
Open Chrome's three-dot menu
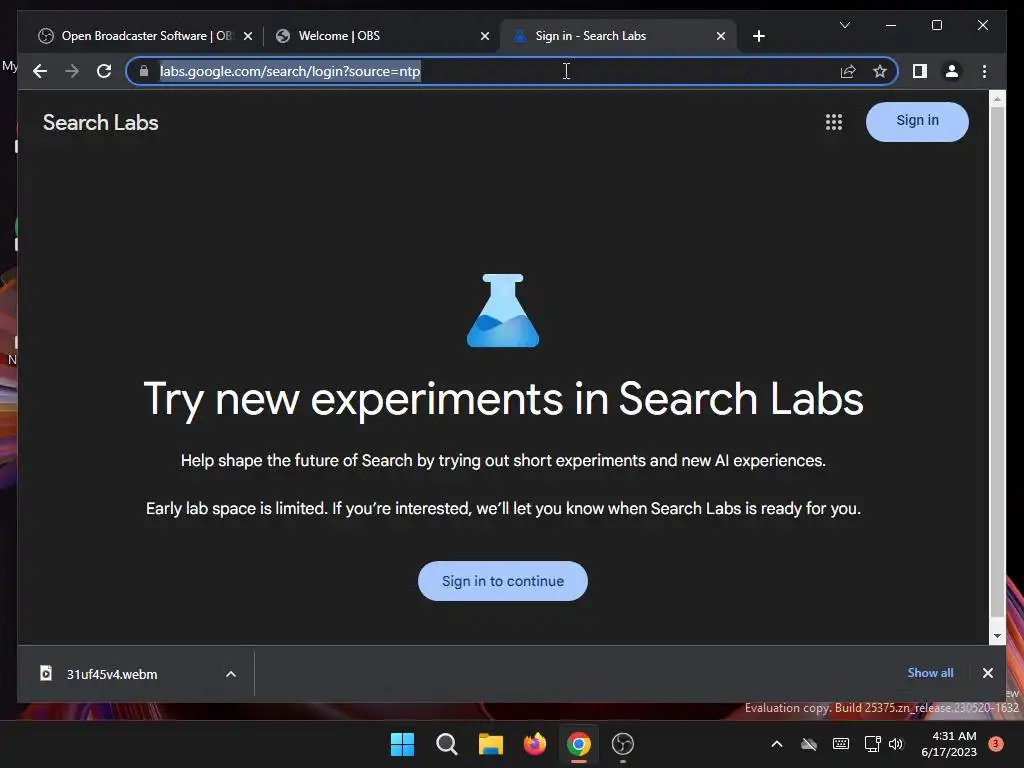click(984, 71)
